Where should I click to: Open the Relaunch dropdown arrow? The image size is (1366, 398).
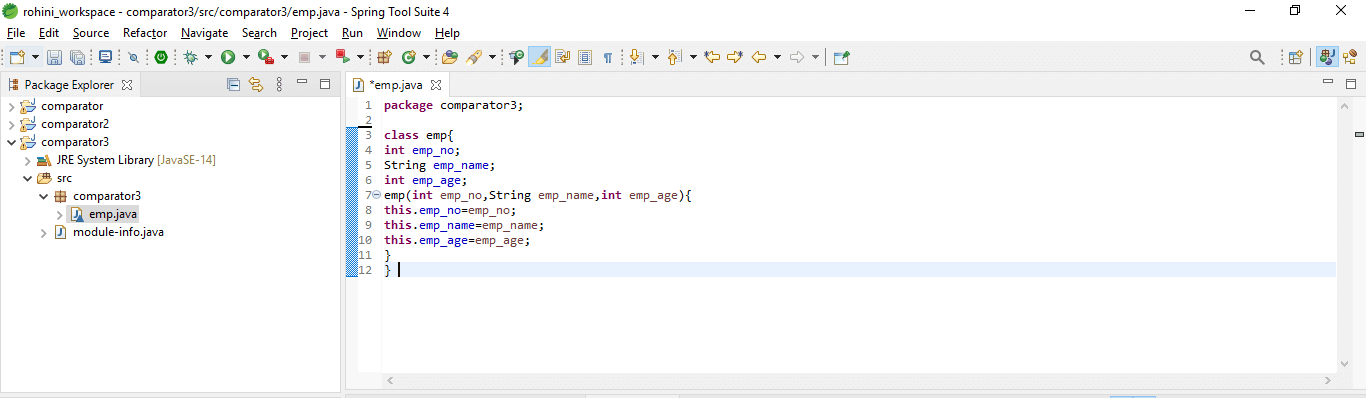pos(360,58)
